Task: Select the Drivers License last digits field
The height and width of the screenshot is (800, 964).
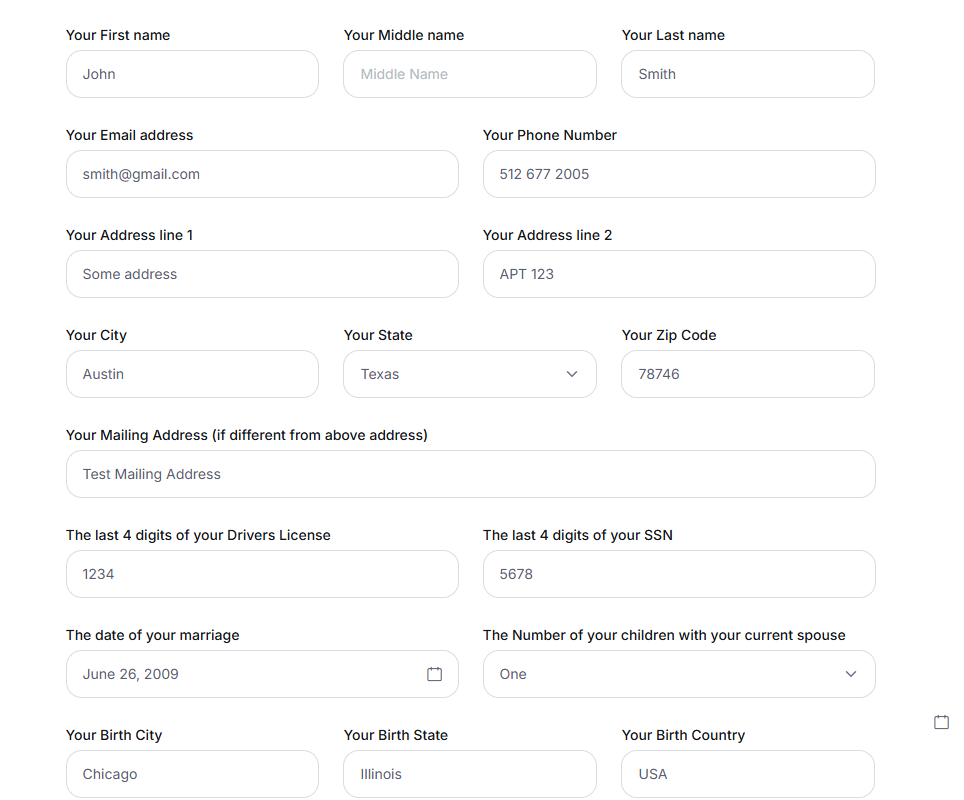Action: pyautogui.click(x=263, y=574)
